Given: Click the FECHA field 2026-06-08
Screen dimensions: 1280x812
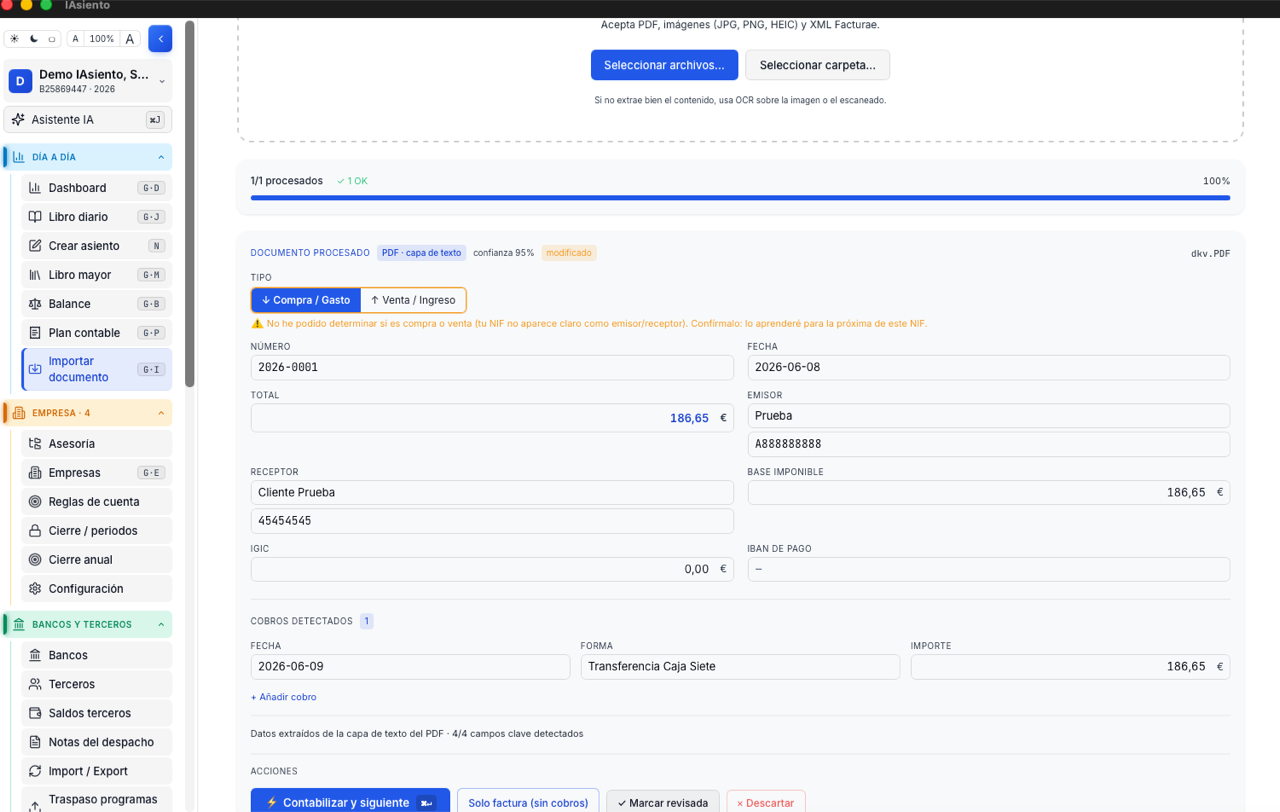Looking at the screenshot, I should (x=988, y=367).
